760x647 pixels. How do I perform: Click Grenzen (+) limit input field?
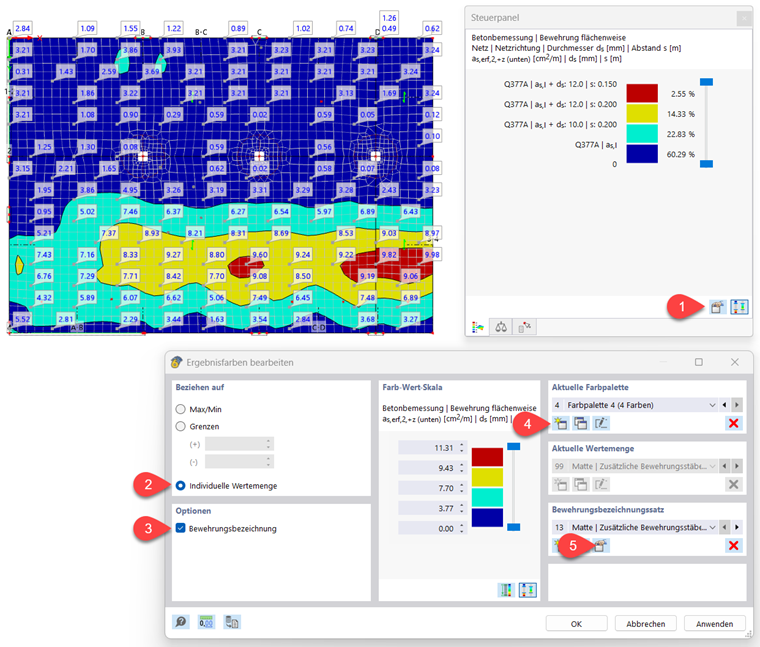pos(239,444)
